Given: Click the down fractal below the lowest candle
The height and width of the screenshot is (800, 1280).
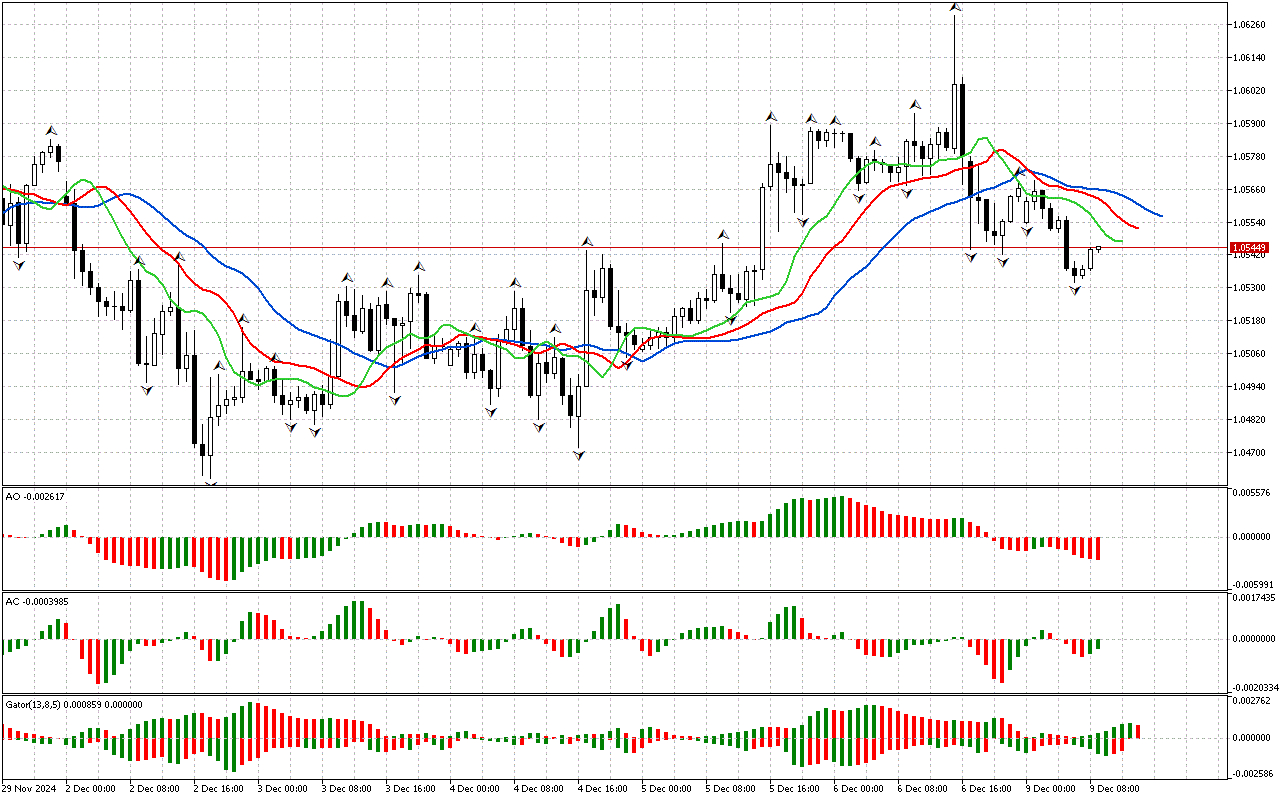Looking at the screenshot, I should (210, 483).
